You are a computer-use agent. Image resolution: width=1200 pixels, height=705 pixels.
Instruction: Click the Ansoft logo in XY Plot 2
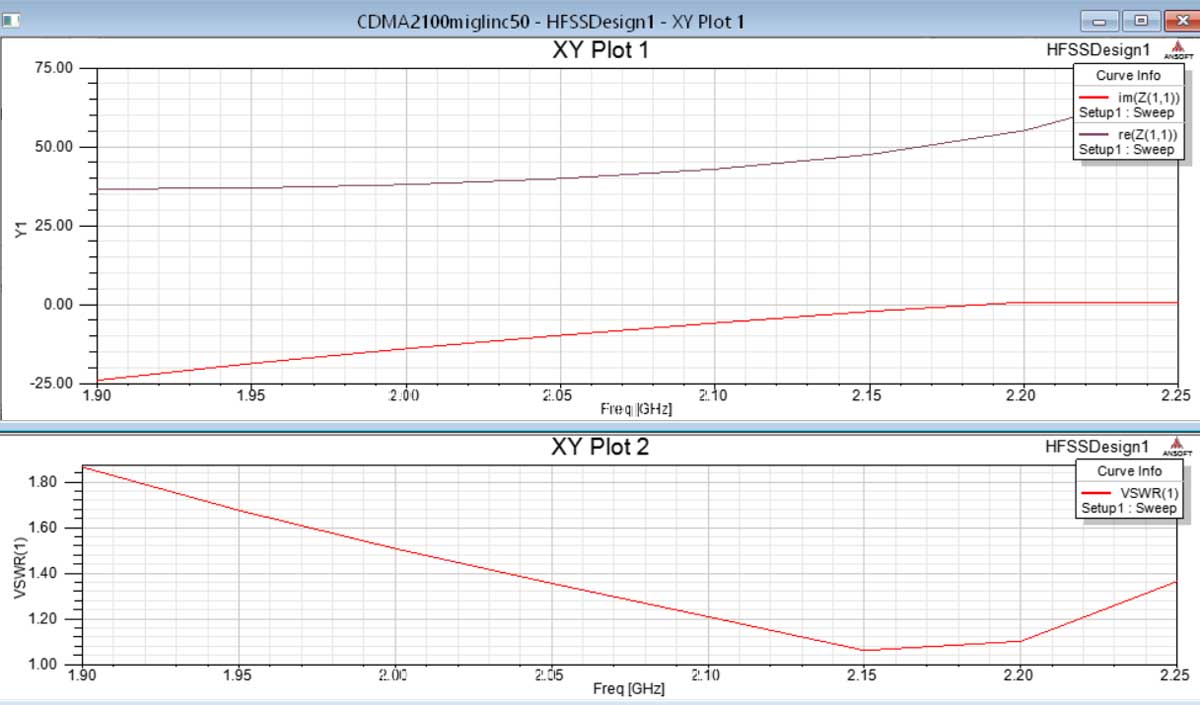click(1179, 448)
